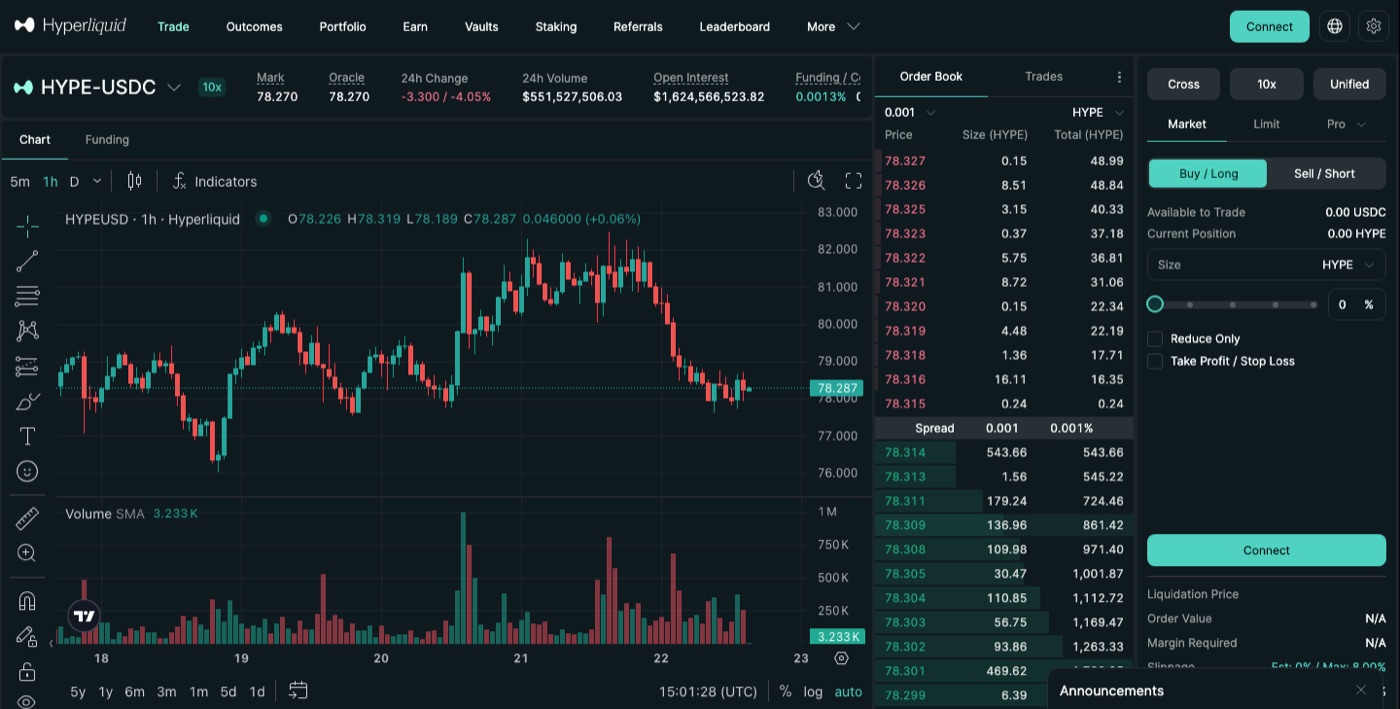
Task: Open the language globe menu
Action: tap(1334, 27)
